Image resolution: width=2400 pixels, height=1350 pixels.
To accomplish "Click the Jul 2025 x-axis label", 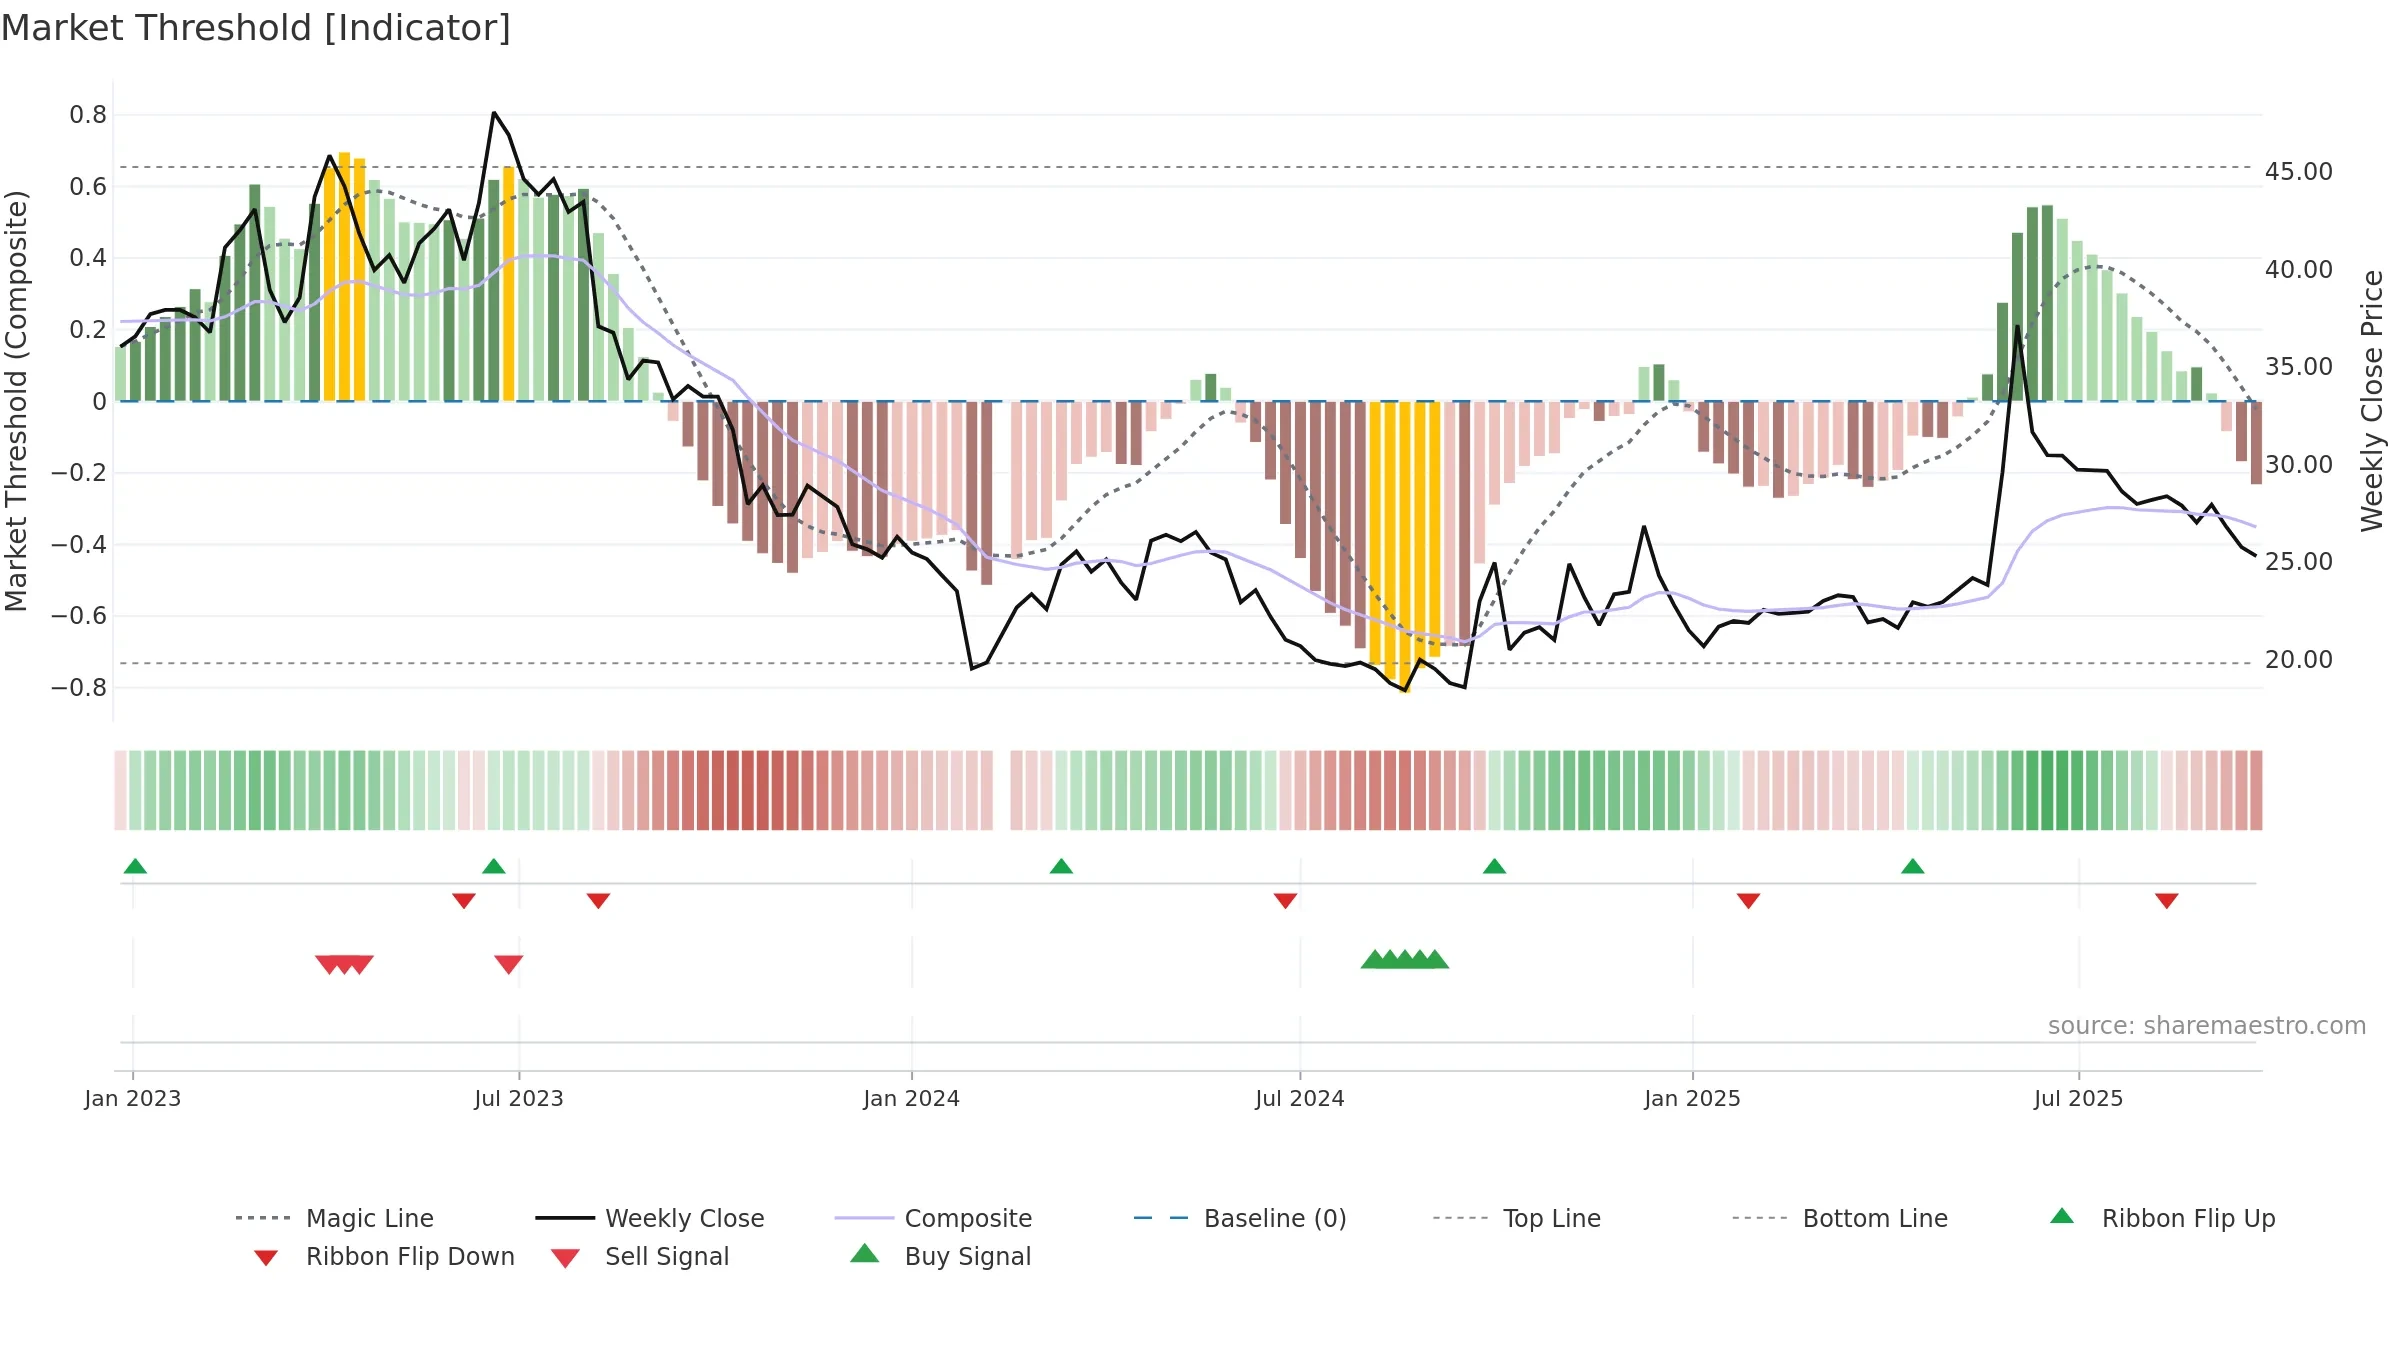I will point(2078,1099).
